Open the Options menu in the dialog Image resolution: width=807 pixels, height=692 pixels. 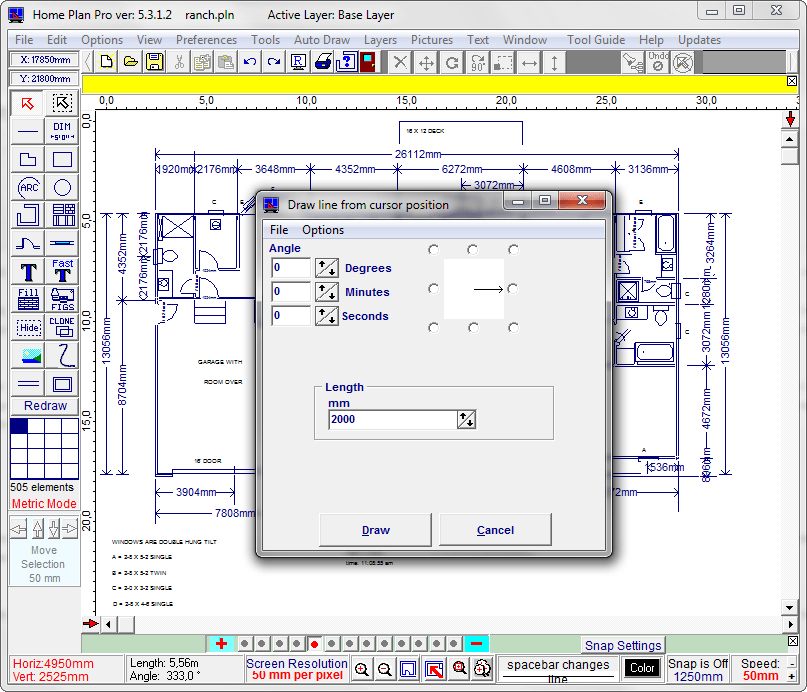pos(323,230)
